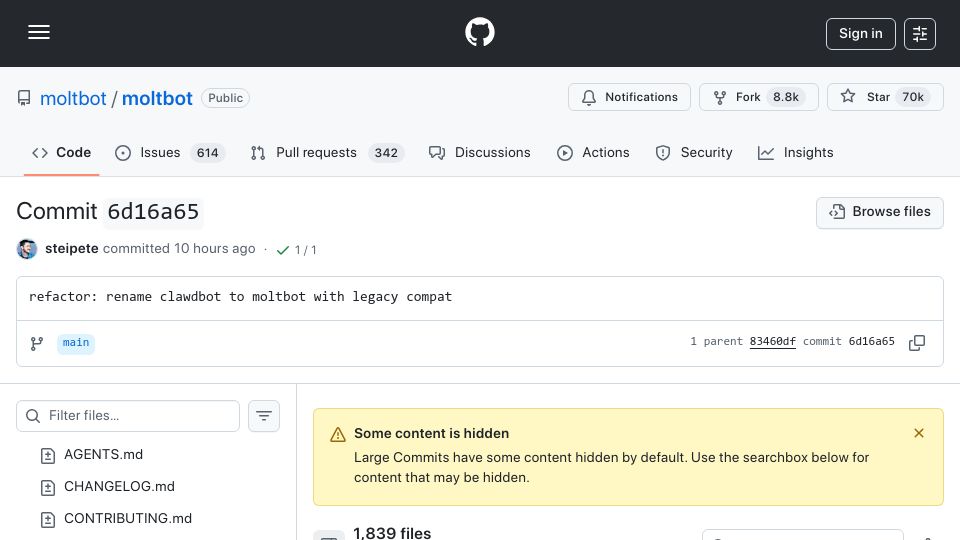Open the hamburger navigation menu
Viewport: 960px width, 540px height.
click(39, 32)
